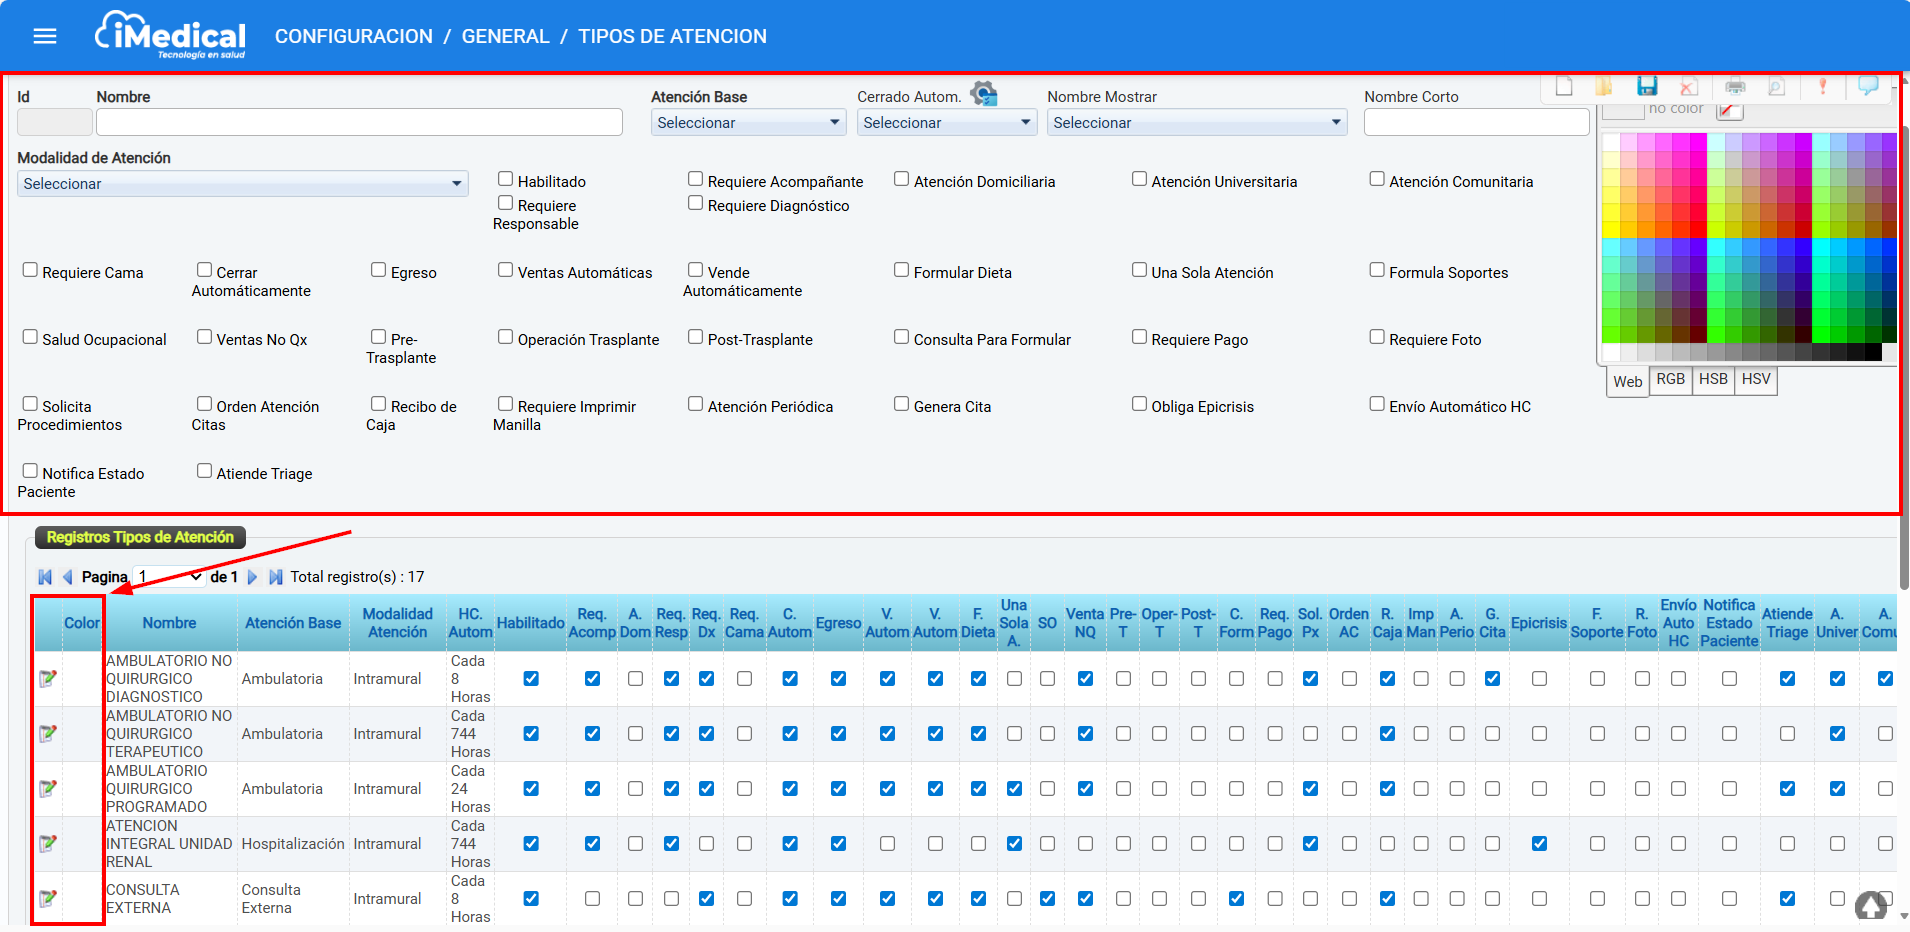Click the new blank document icon

pyautogui.click(x=1564, y=87)
